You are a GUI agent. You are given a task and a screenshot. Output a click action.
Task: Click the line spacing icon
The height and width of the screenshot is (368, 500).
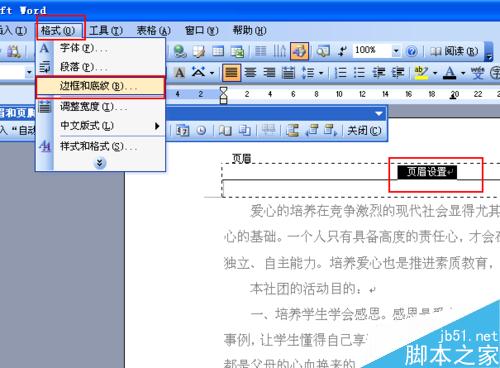point(307,72)
